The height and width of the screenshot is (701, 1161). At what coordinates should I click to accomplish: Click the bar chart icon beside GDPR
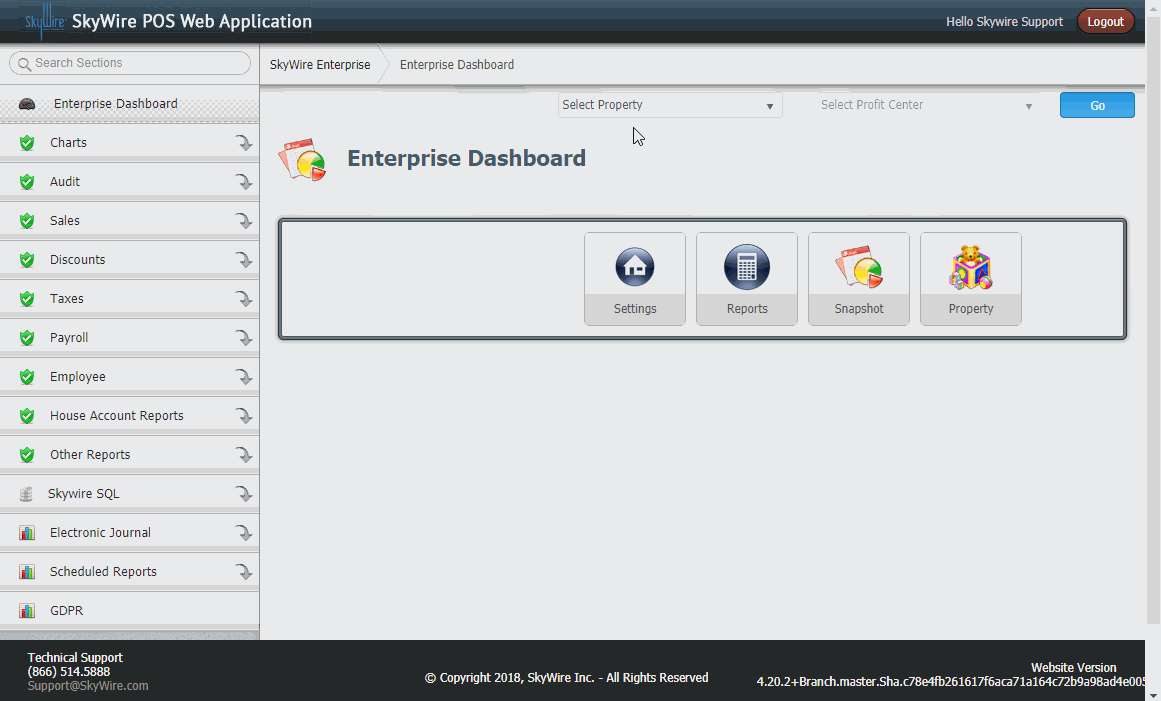point(27,611)
